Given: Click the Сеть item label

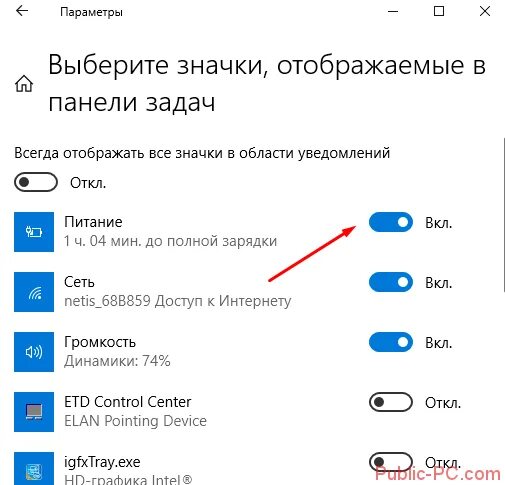Looking at the screenshot, I should pos(79,282).
